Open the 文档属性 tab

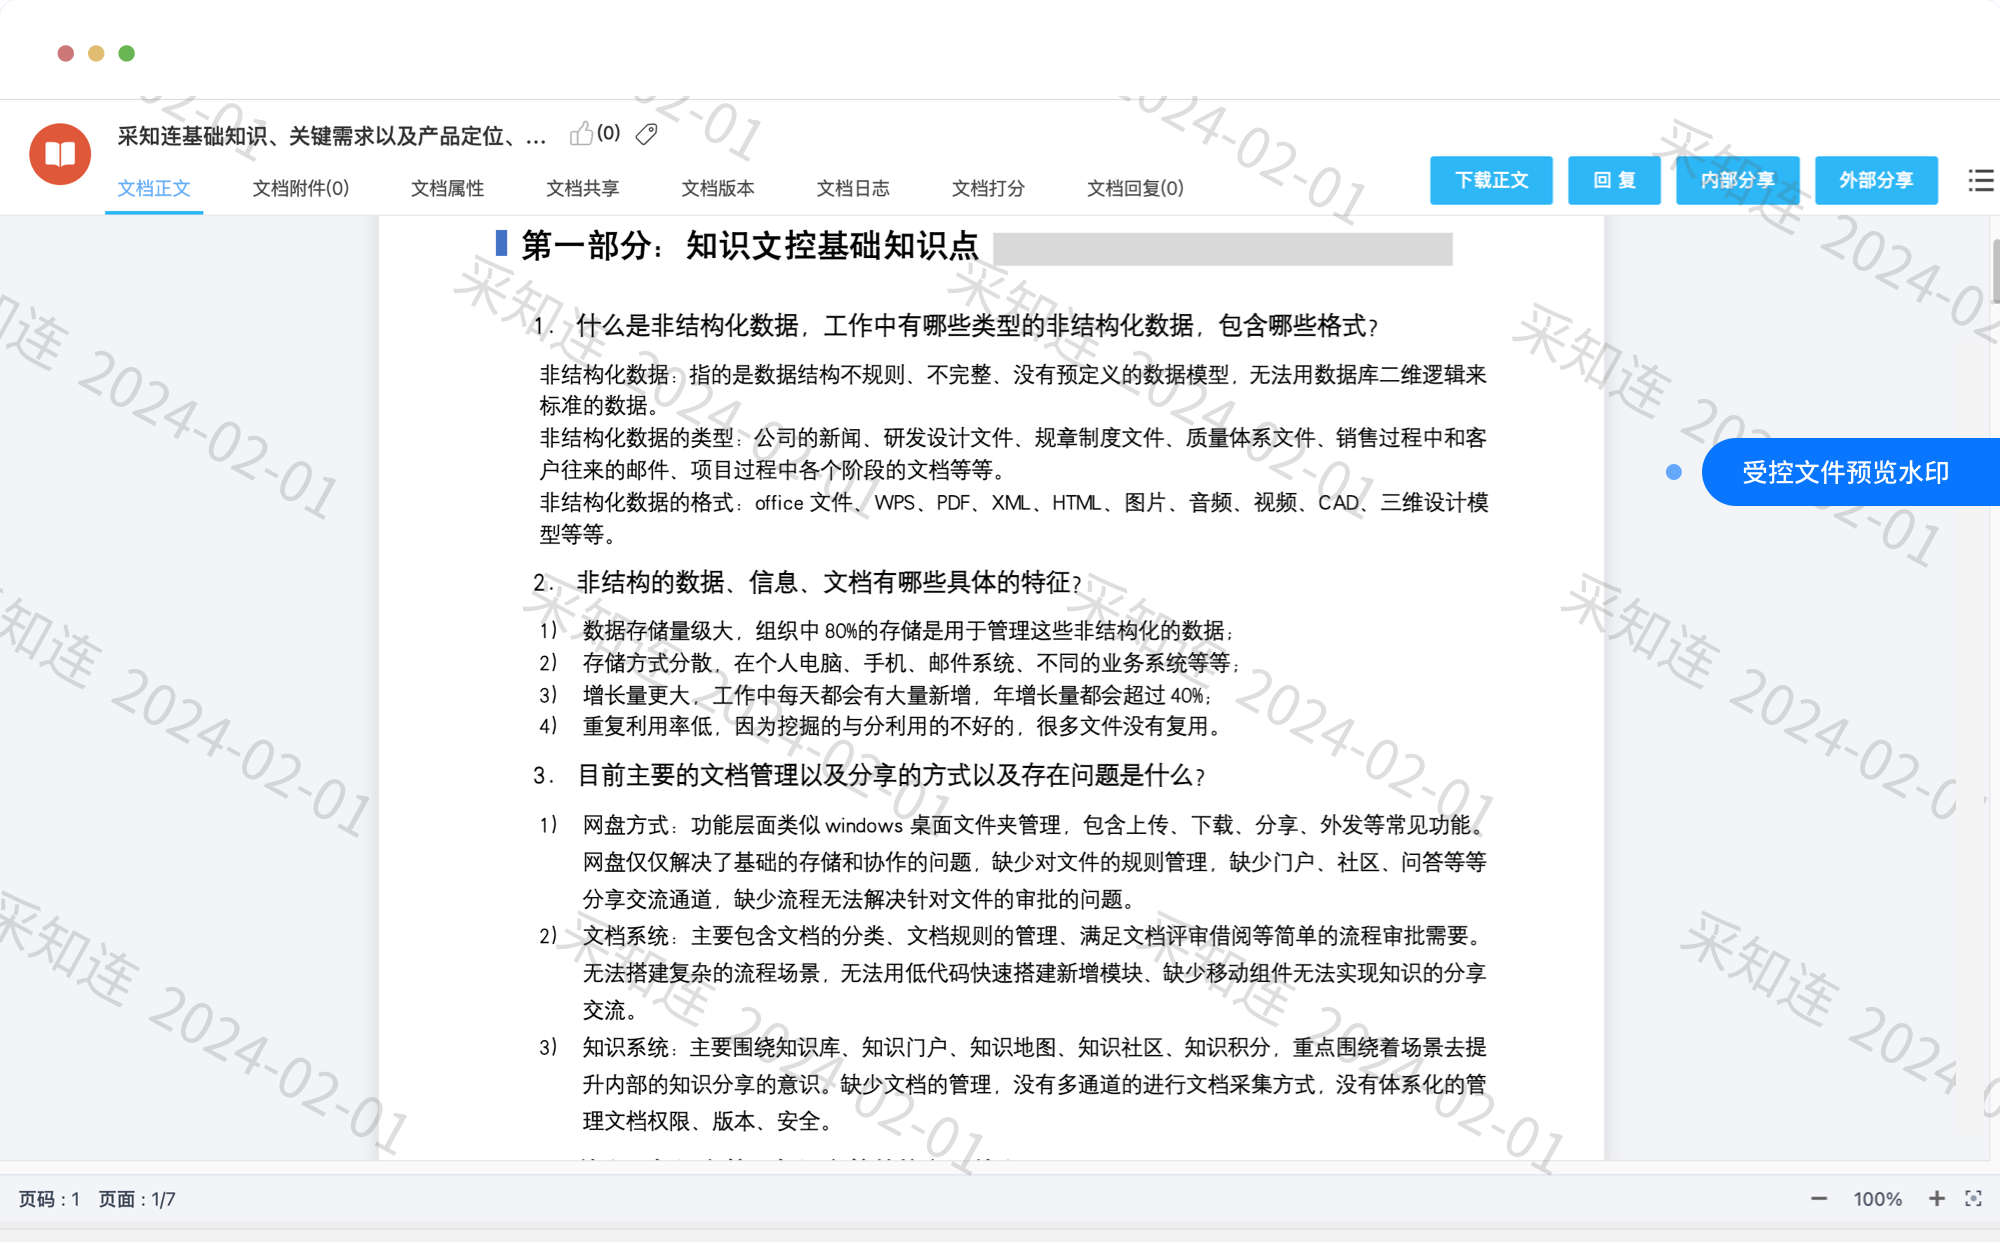447,188
